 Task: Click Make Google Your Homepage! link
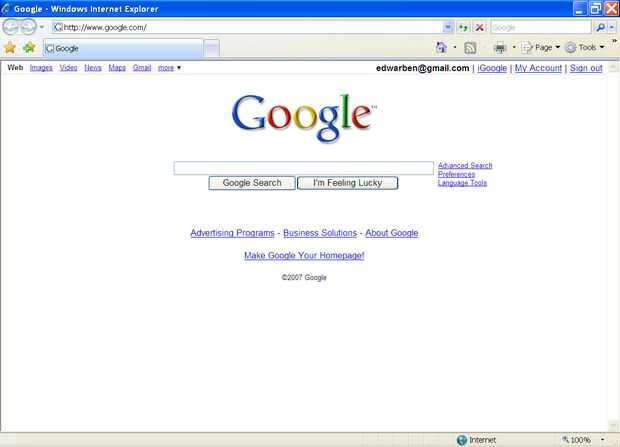click(x=304, y=256)
